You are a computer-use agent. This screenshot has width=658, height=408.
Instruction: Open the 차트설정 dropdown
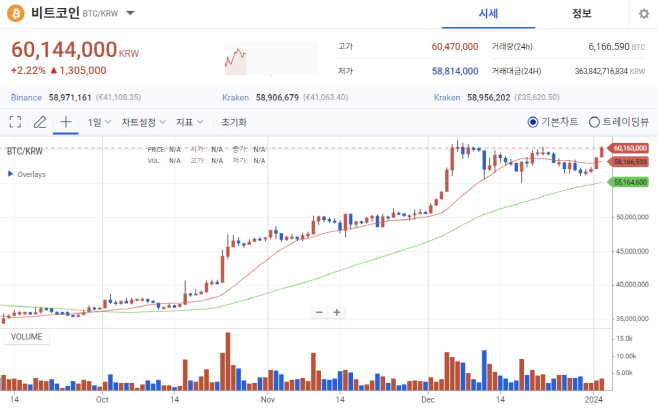[x=144, y=122]
